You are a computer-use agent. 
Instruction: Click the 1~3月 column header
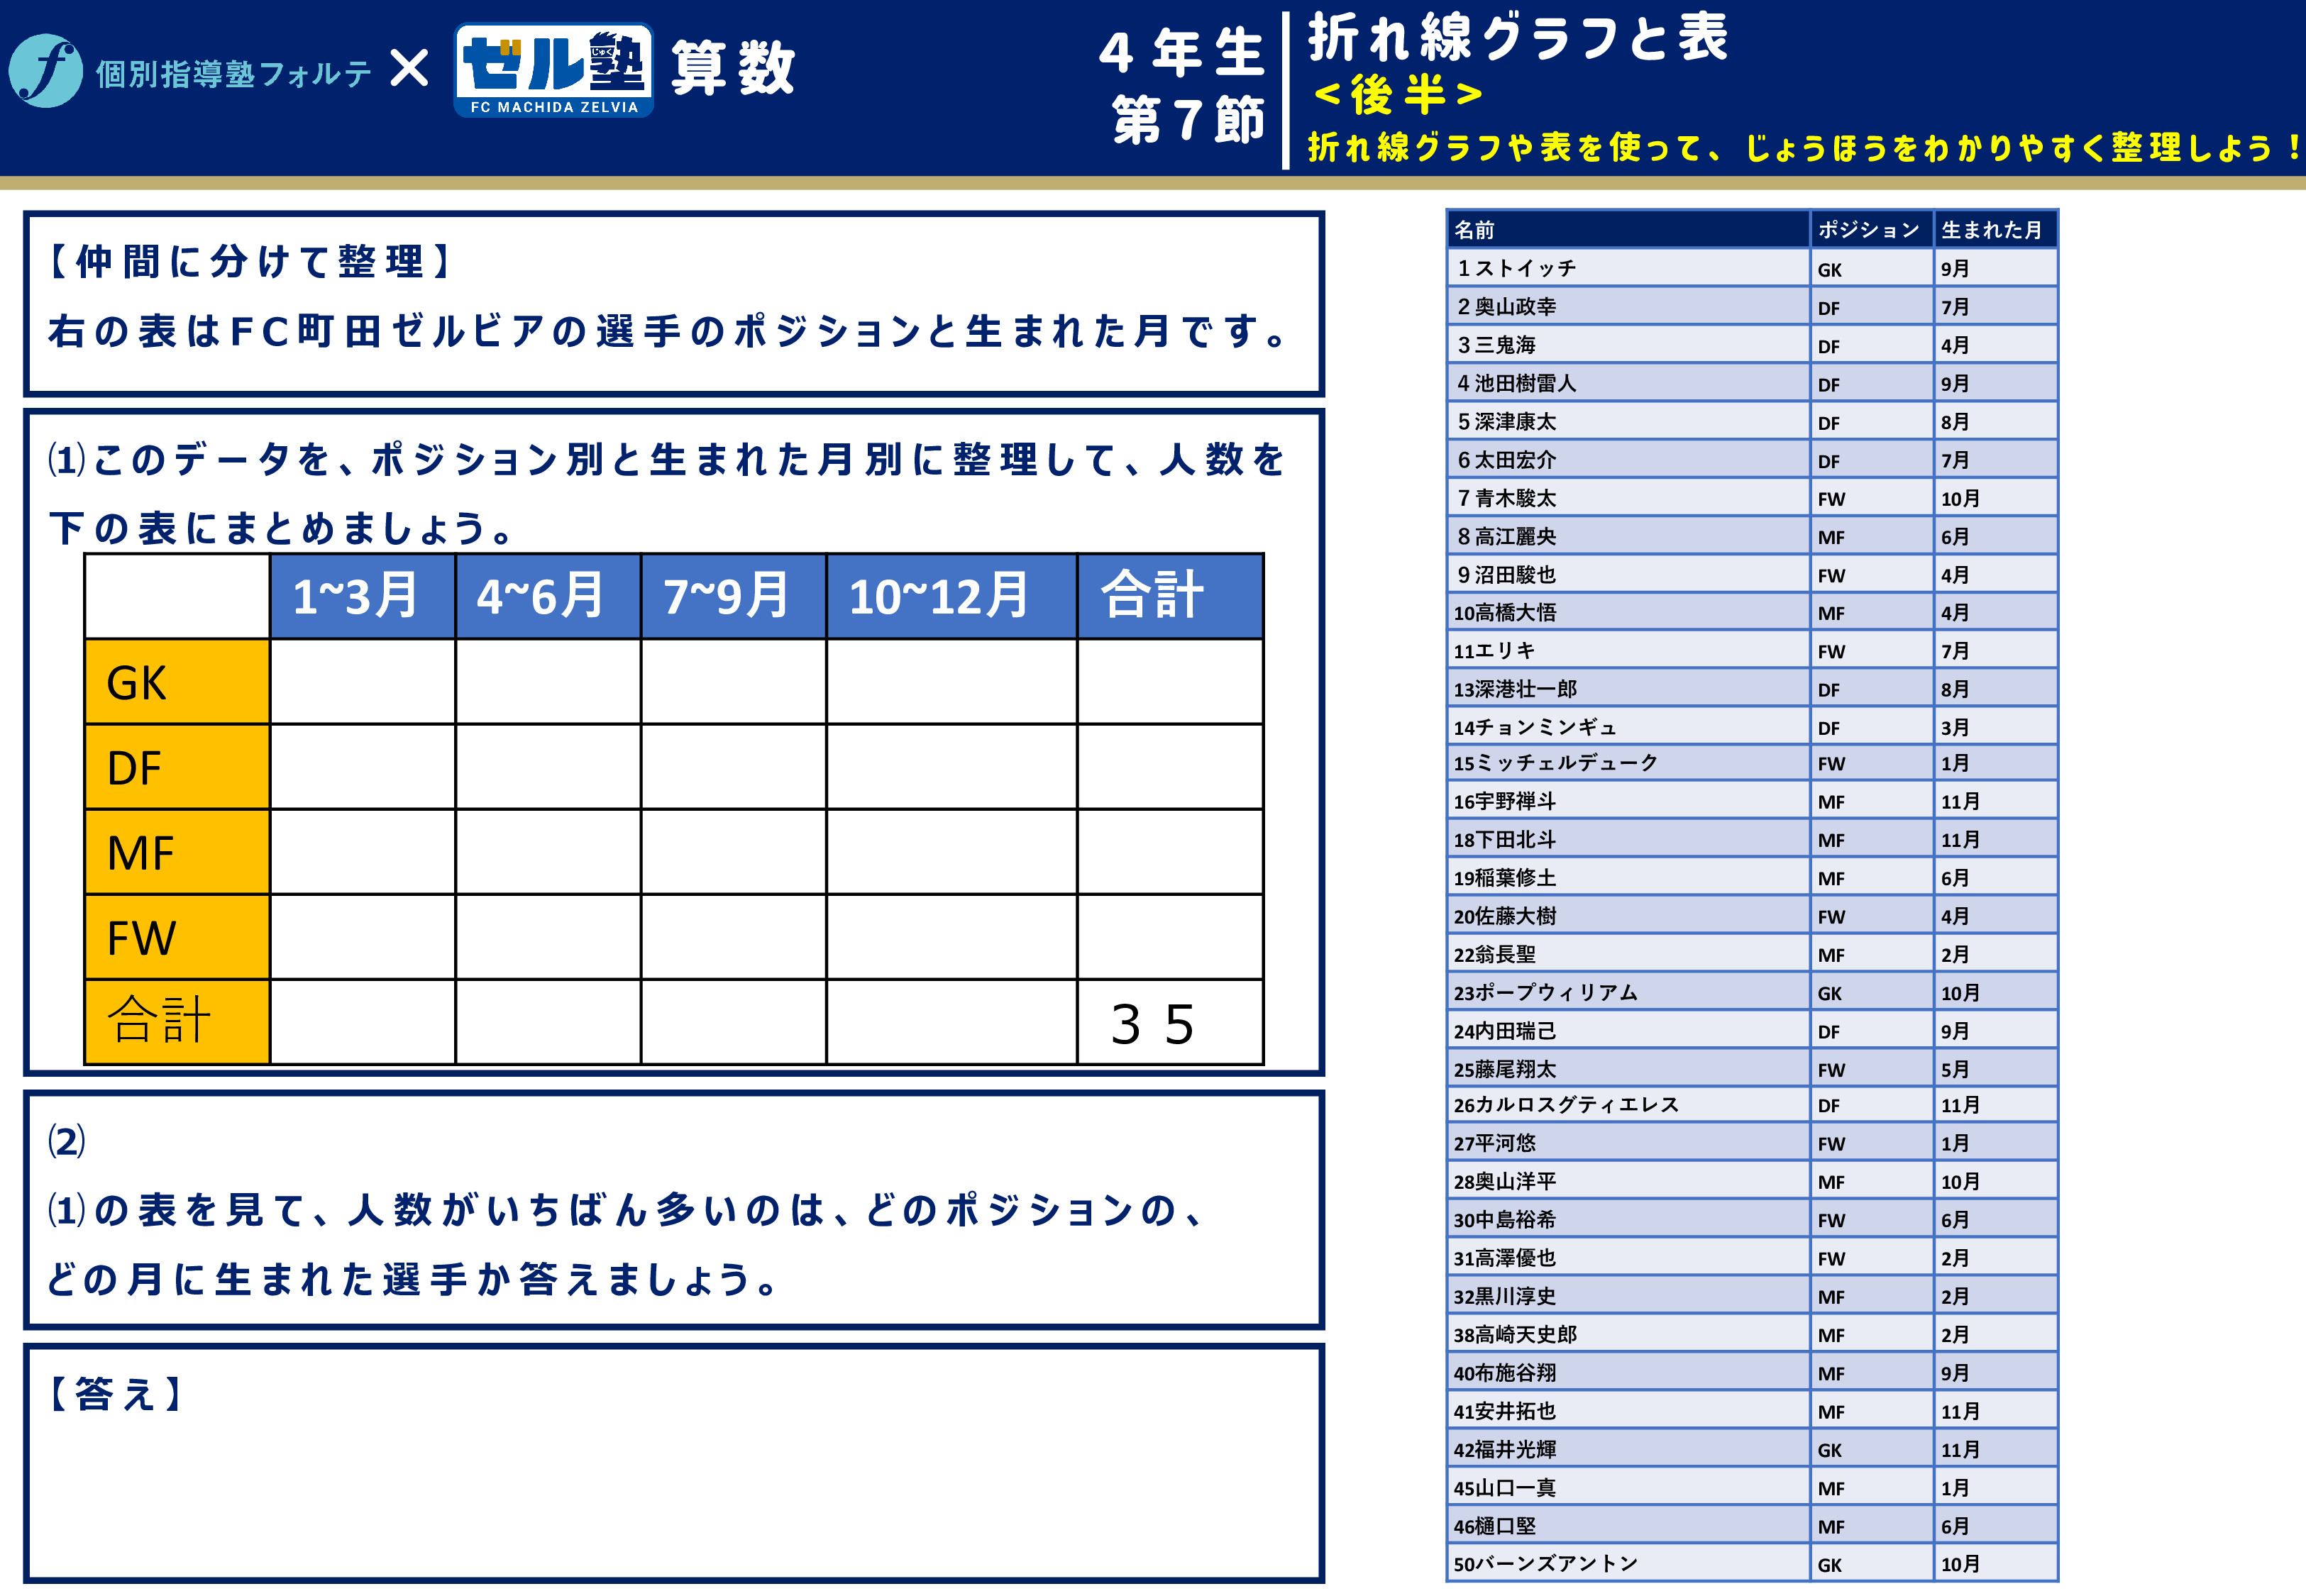click(x=362, y=596)
